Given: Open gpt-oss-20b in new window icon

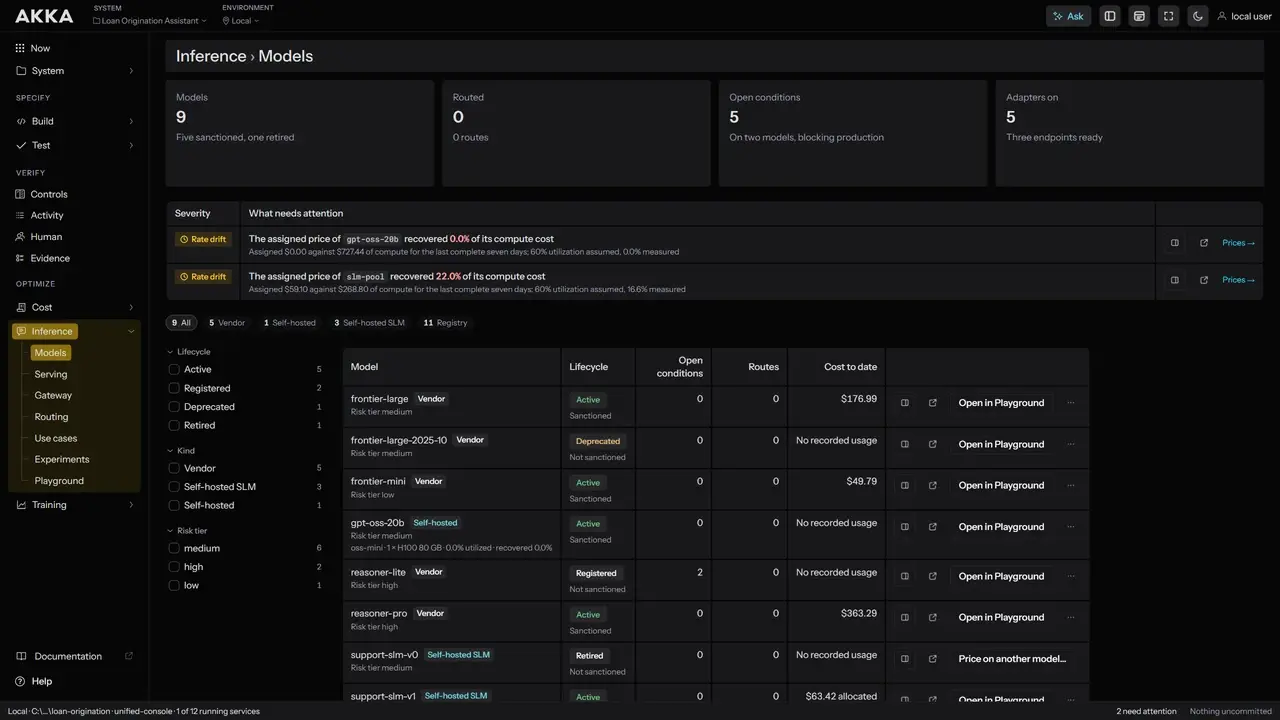Looking at the screenshot, I should (x=933, y=527).
